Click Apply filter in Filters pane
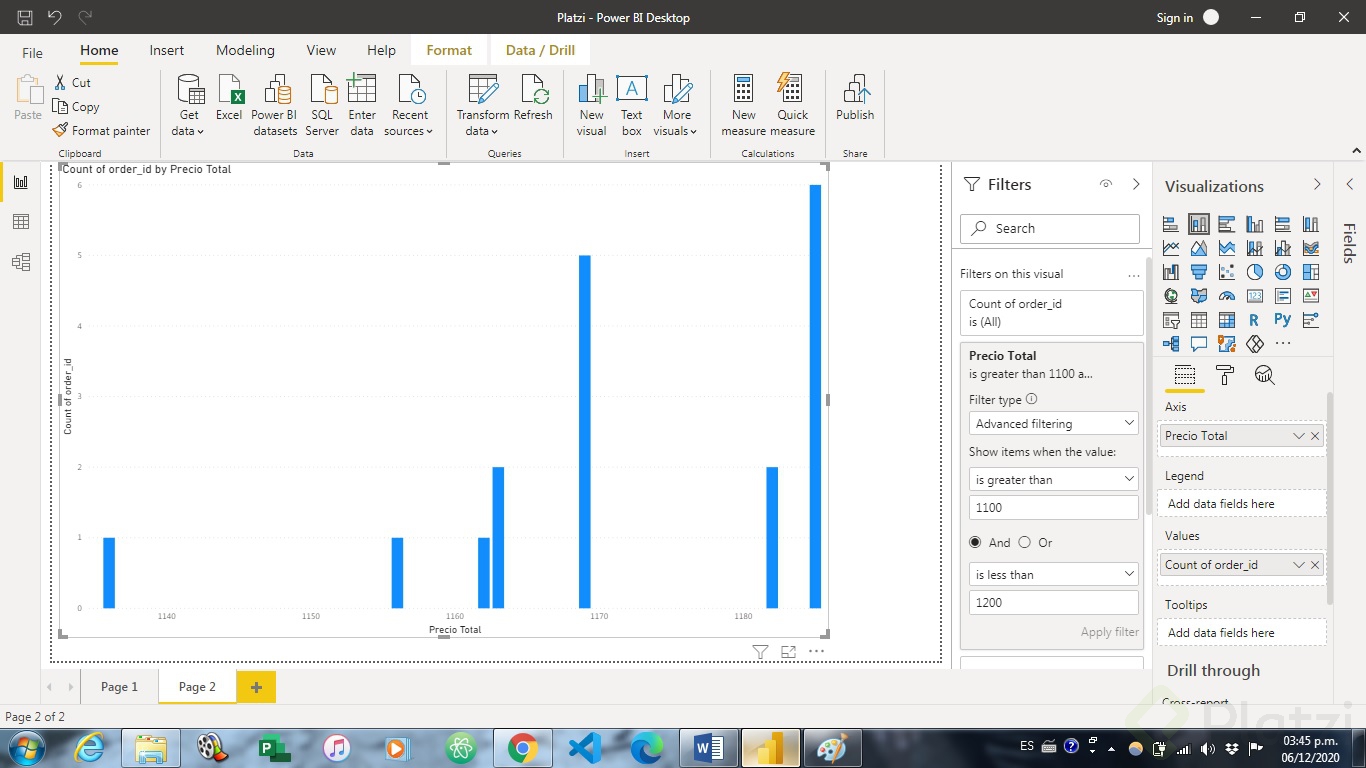Screen dimensions: 1366x768 pyautogui.click(x=1110, y=632)
